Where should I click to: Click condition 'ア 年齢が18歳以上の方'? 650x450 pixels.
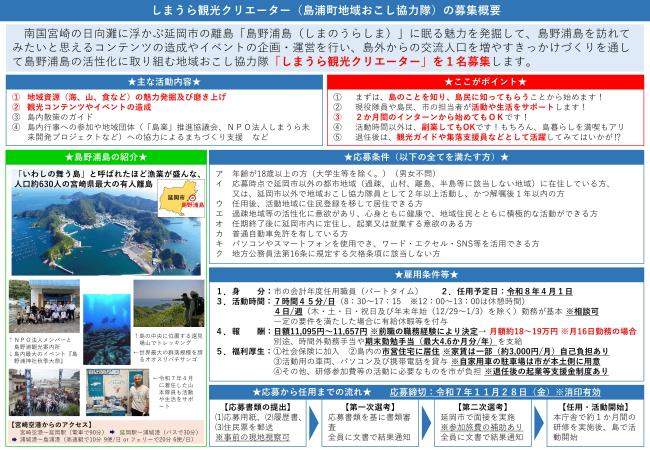point(326,174)
